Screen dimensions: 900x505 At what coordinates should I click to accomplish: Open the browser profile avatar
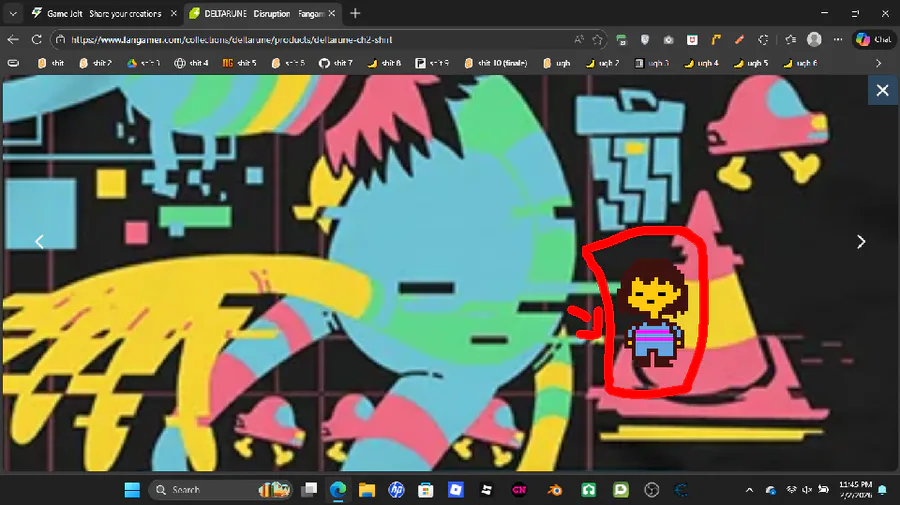pyautogui.click(x=814, y=40)
